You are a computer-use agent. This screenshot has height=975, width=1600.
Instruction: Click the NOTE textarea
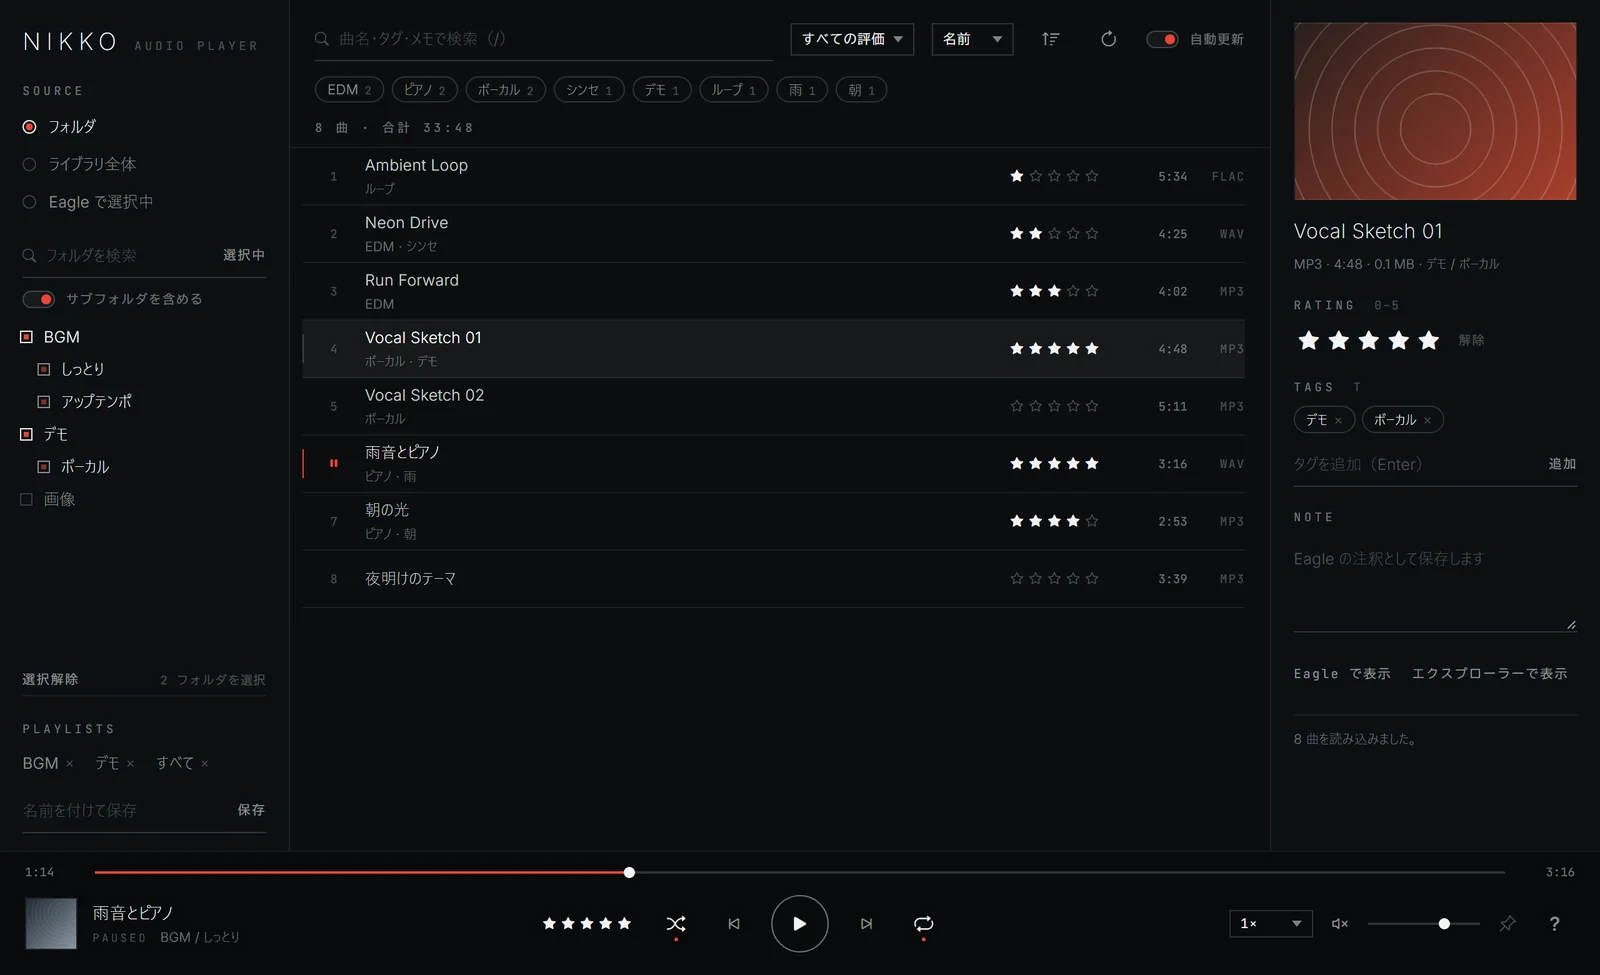coord(1435,588)
